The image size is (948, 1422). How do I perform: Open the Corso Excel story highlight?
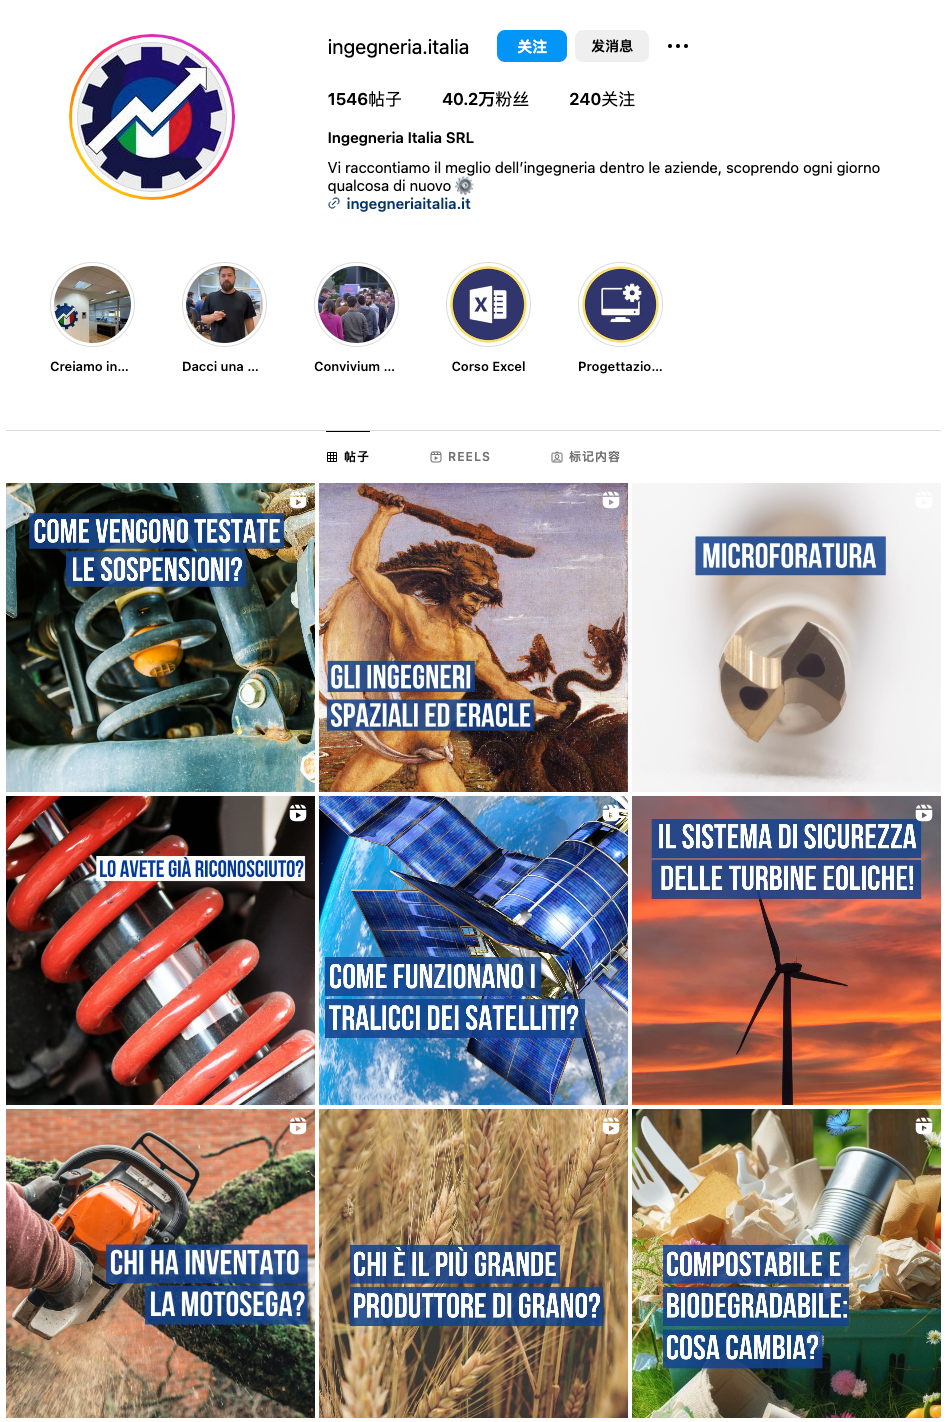488,304
